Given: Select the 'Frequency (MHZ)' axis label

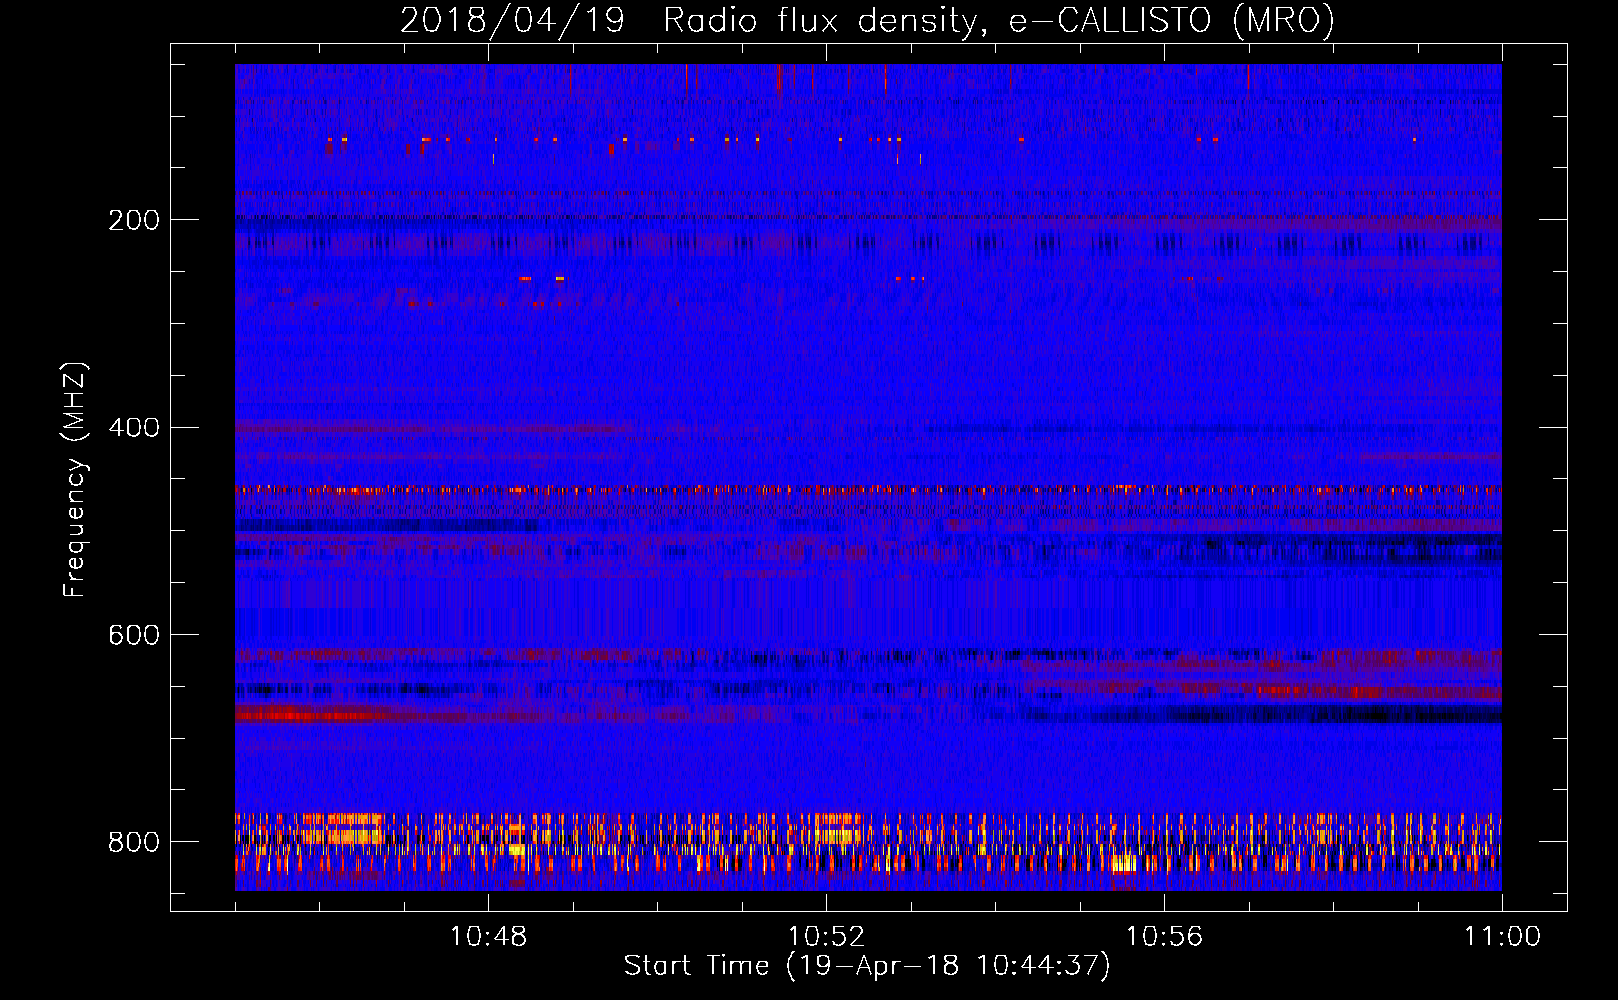Looking at the screenshot, I should coord(75,479).
